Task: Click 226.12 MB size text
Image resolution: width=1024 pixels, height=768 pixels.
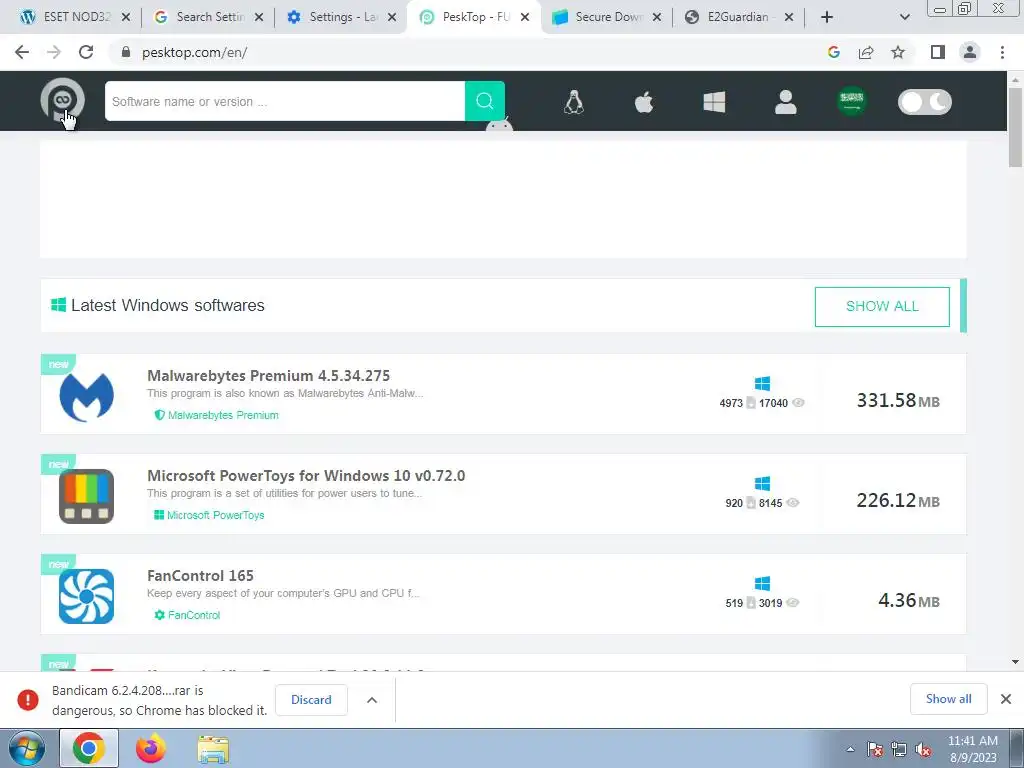Action: point(898,500)
